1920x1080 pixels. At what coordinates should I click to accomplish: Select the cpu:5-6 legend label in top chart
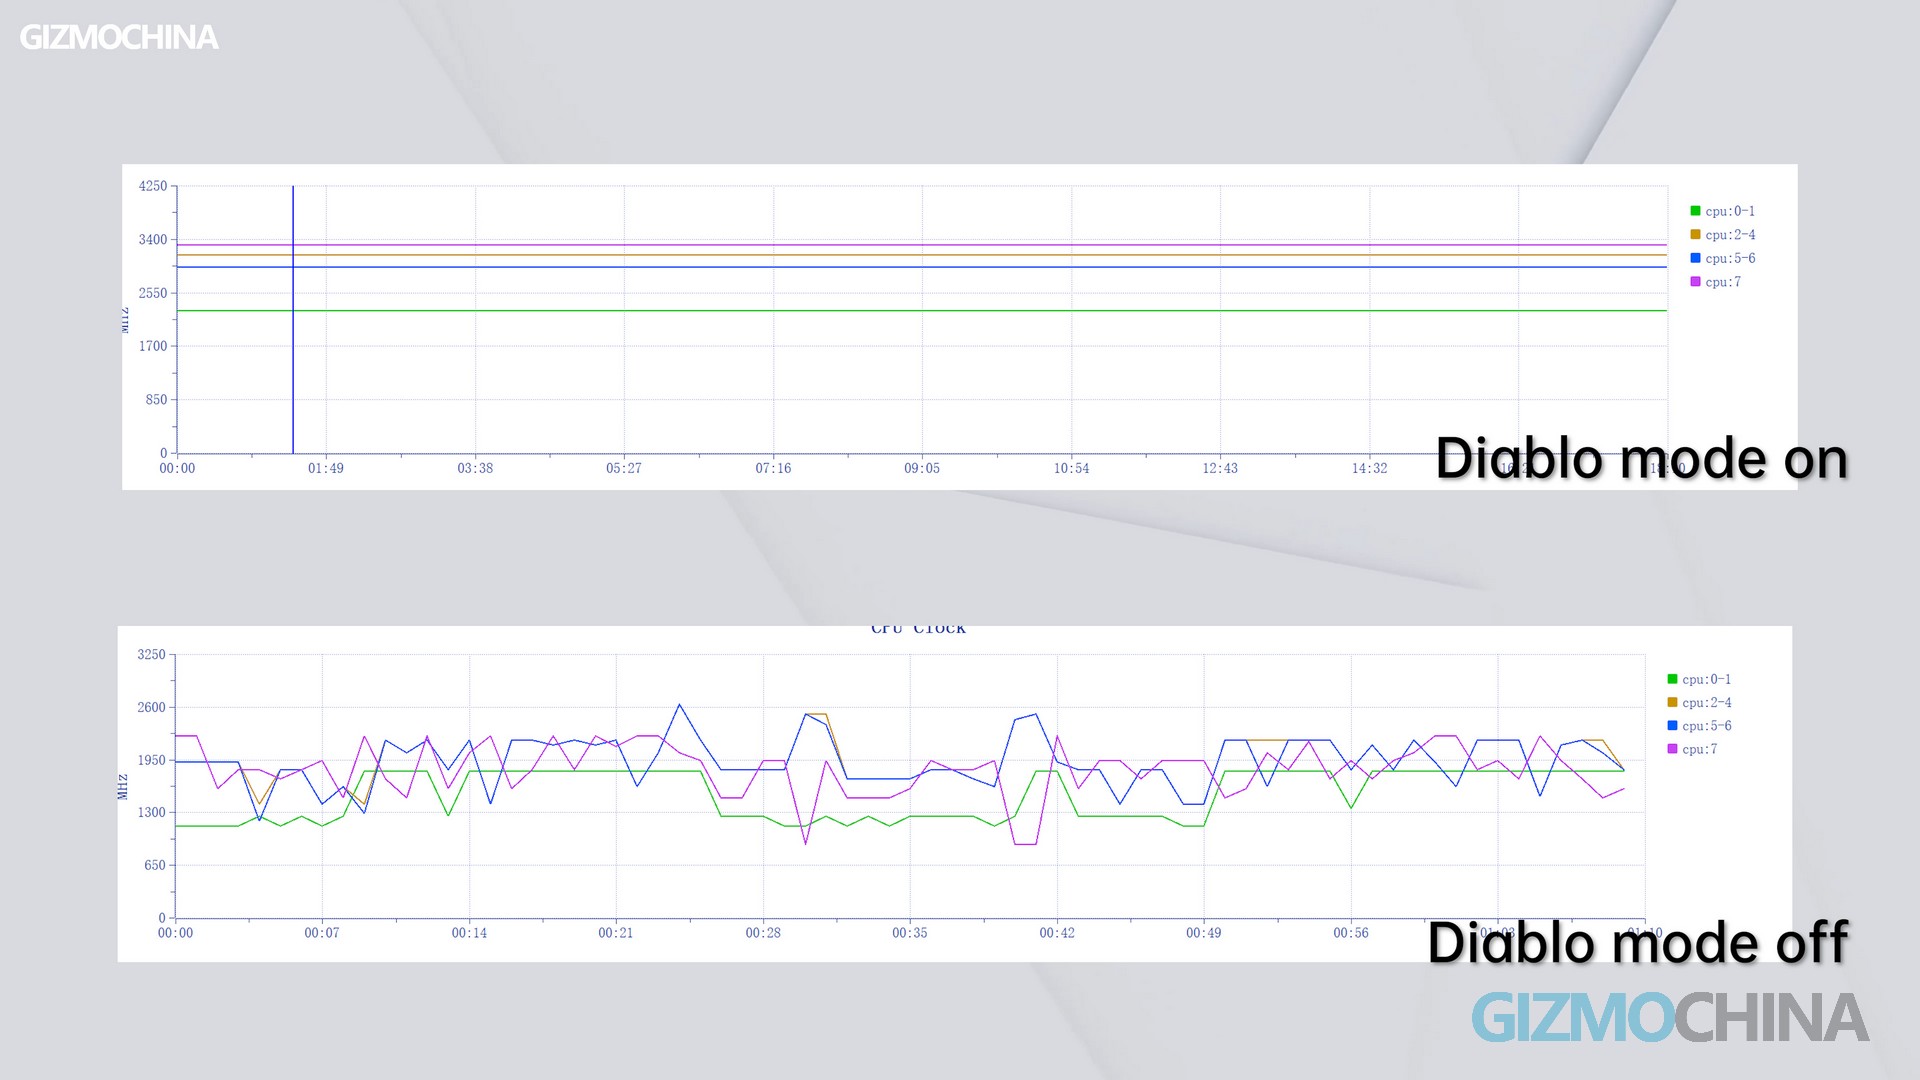(1730, 258)
